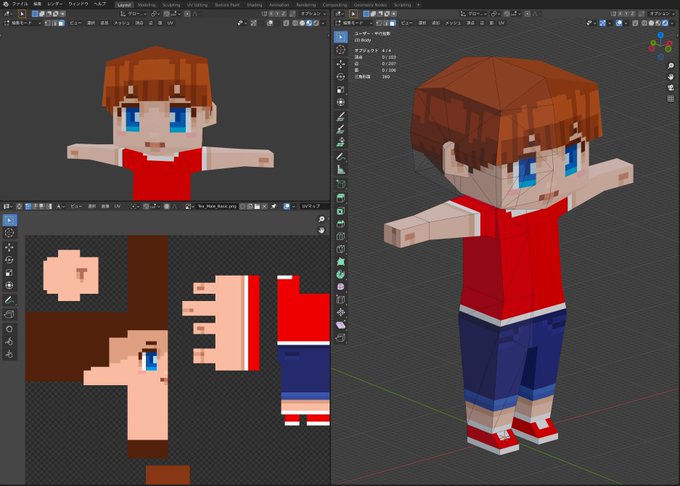Toggle UV sync selection in UV editor
This screenshot has height=486, width=680.
(19, 206)
